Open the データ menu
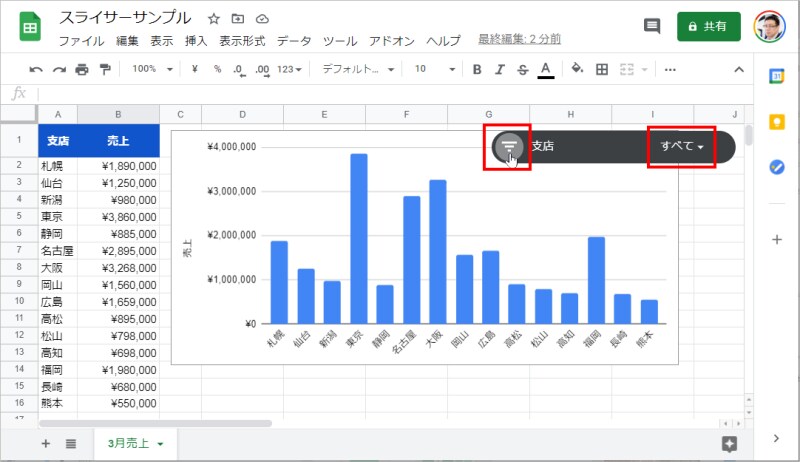800x462 pixels. [x=294, y=41]
